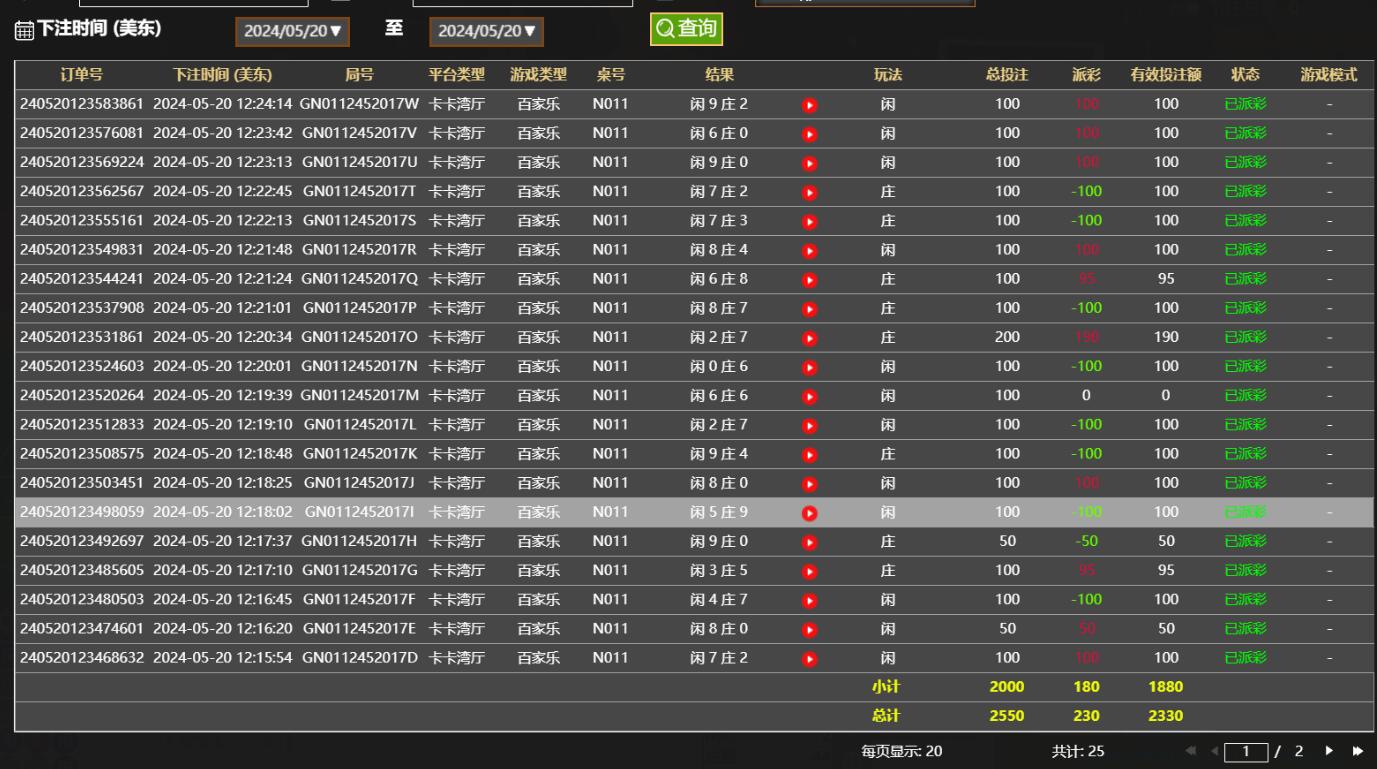Viewport: 1377px width, 769px height.
Task: Select highlighted order number 240520123498059
Action: (x=82, y=513)
